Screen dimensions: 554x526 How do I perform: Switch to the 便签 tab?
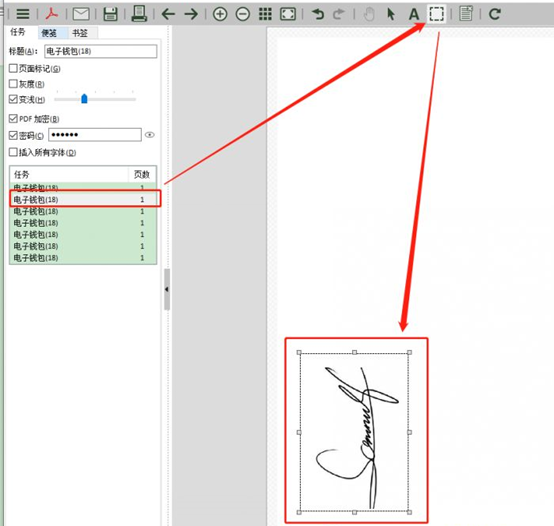tap(49, 33)
